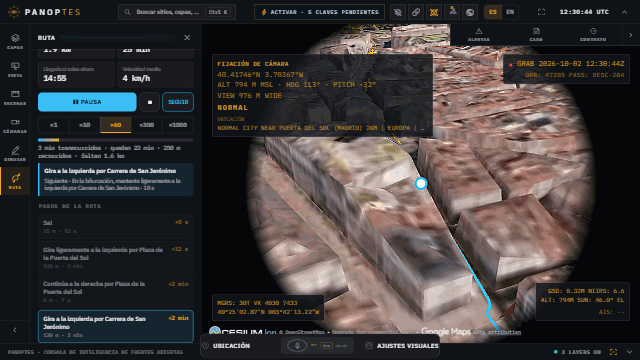Set playback speed to ×1000
This screenshot has height=360, width=640.
click(x=178, y=125)
